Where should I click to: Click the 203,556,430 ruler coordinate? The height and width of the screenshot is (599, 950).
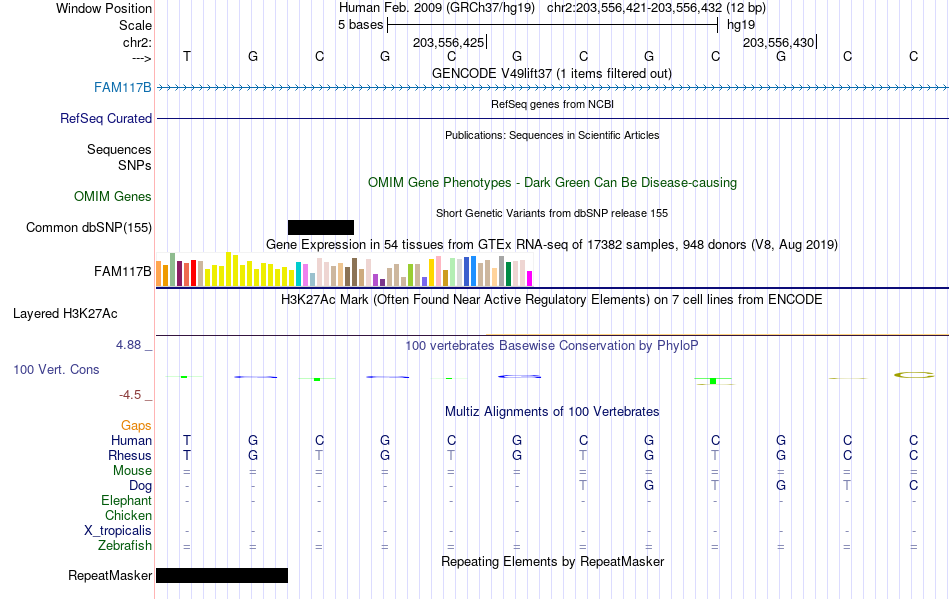click(779, 42)
